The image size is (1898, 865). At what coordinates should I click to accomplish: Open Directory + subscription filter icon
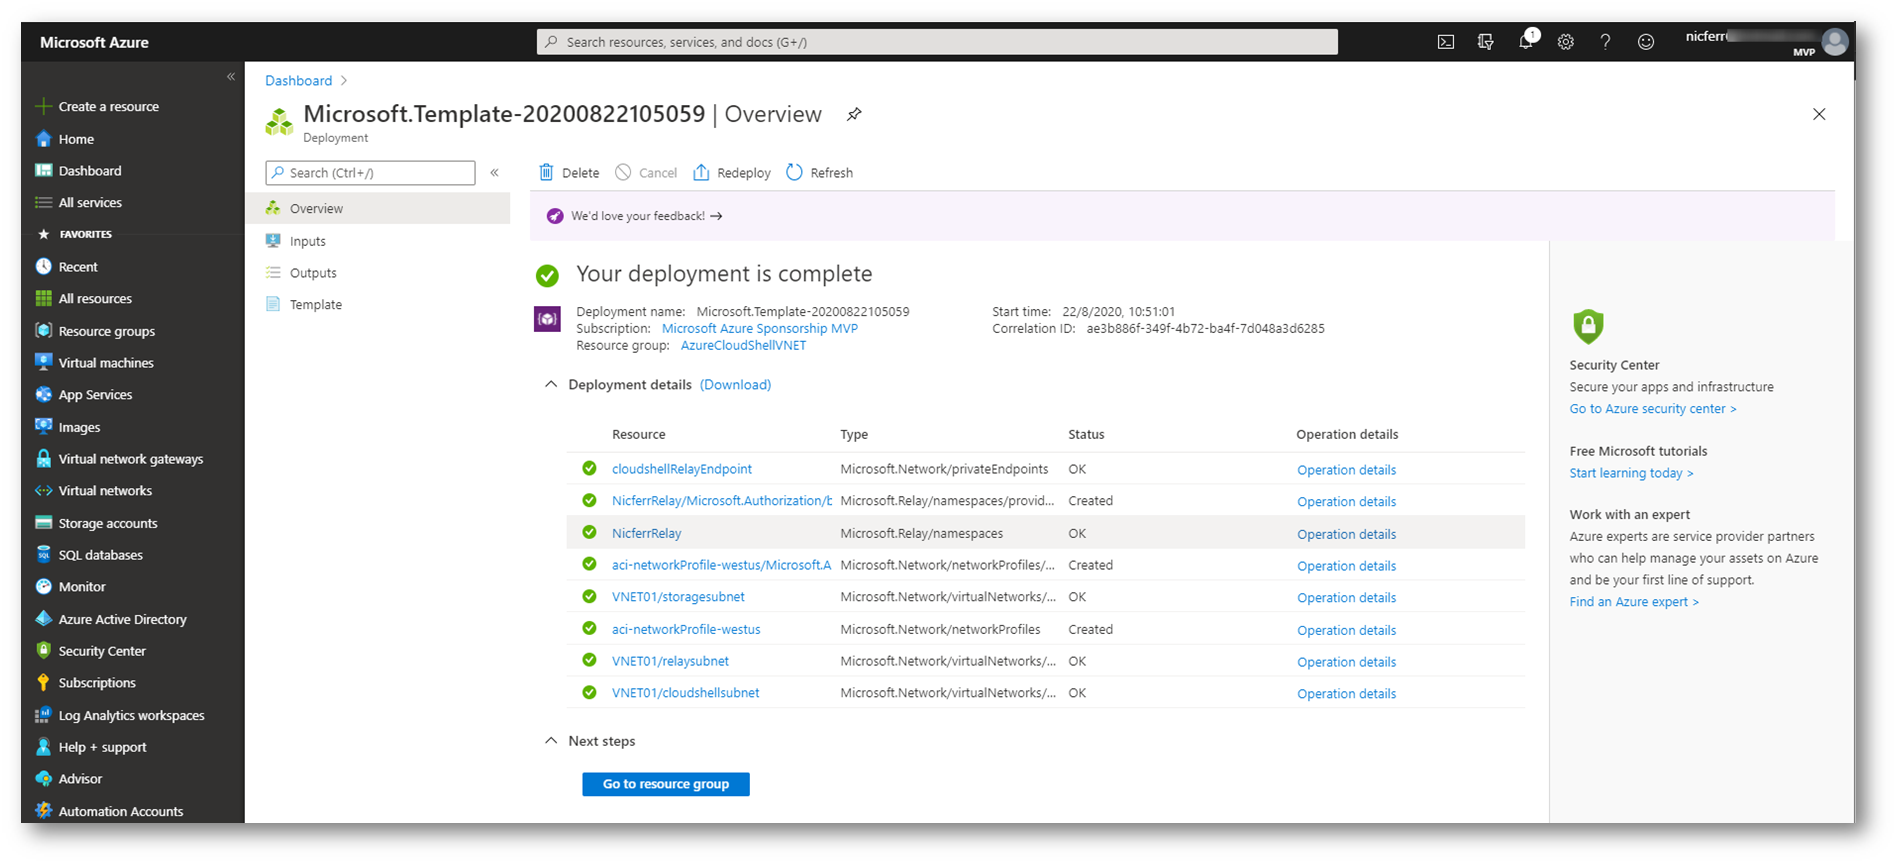tap(1486, 42)
